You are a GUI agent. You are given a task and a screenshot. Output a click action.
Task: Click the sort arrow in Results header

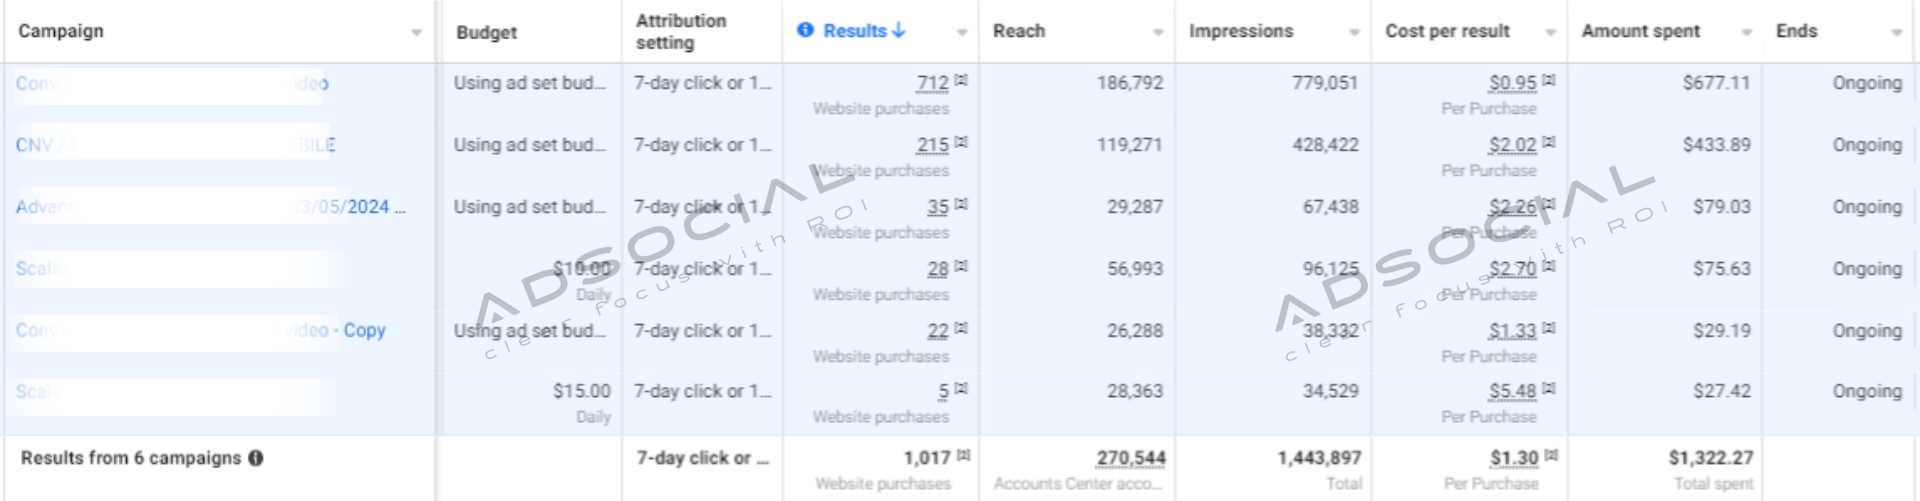[899, 30]
